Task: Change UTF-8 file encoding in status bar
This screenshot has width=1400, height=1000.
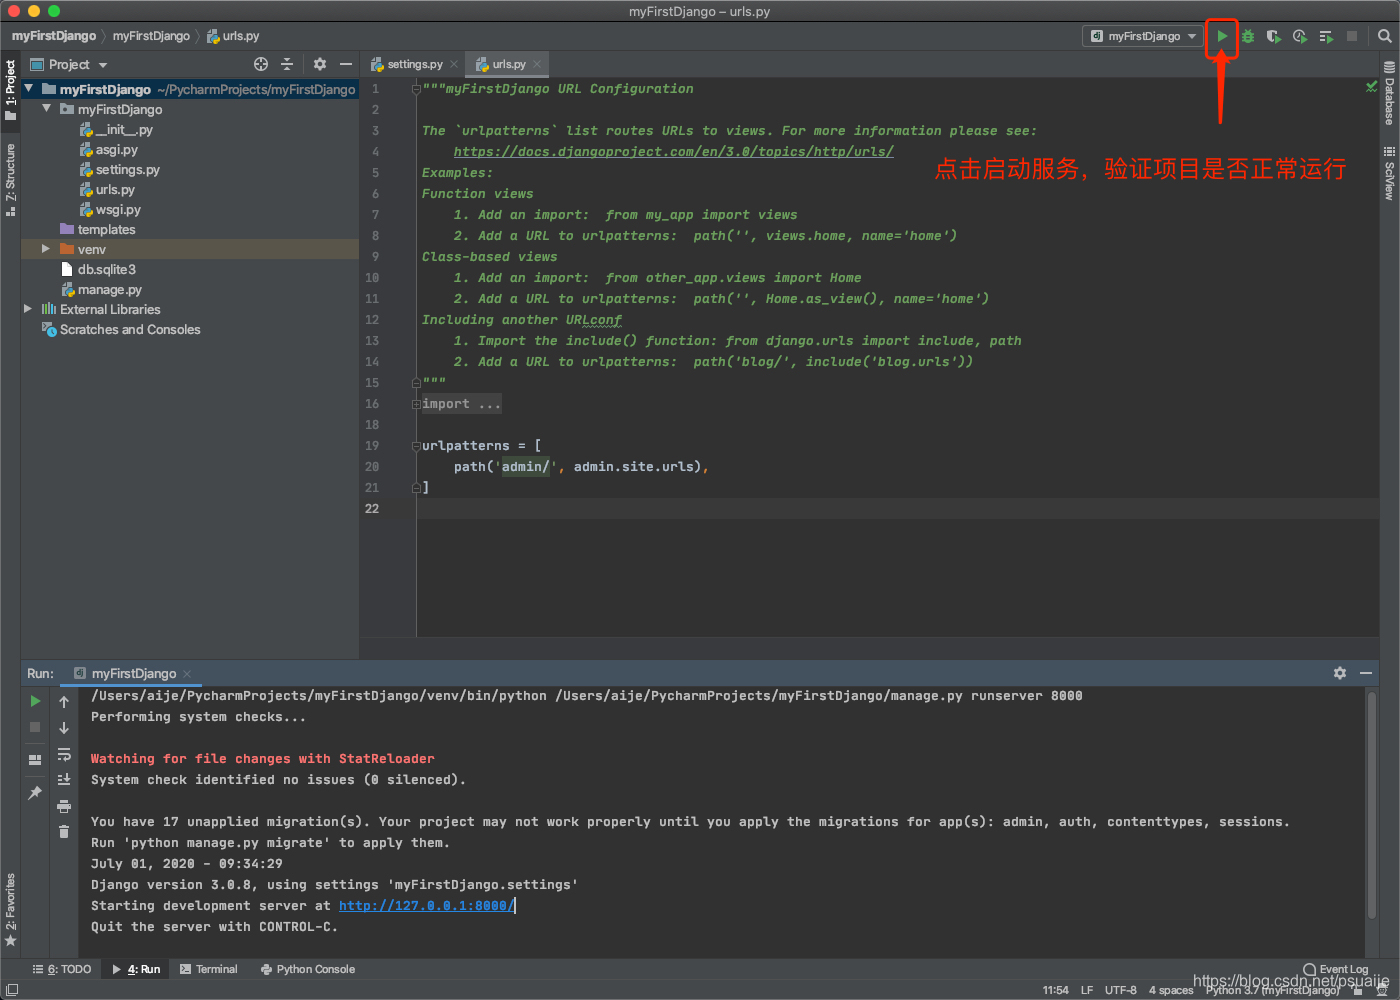Action: (x=1121, y=990)
